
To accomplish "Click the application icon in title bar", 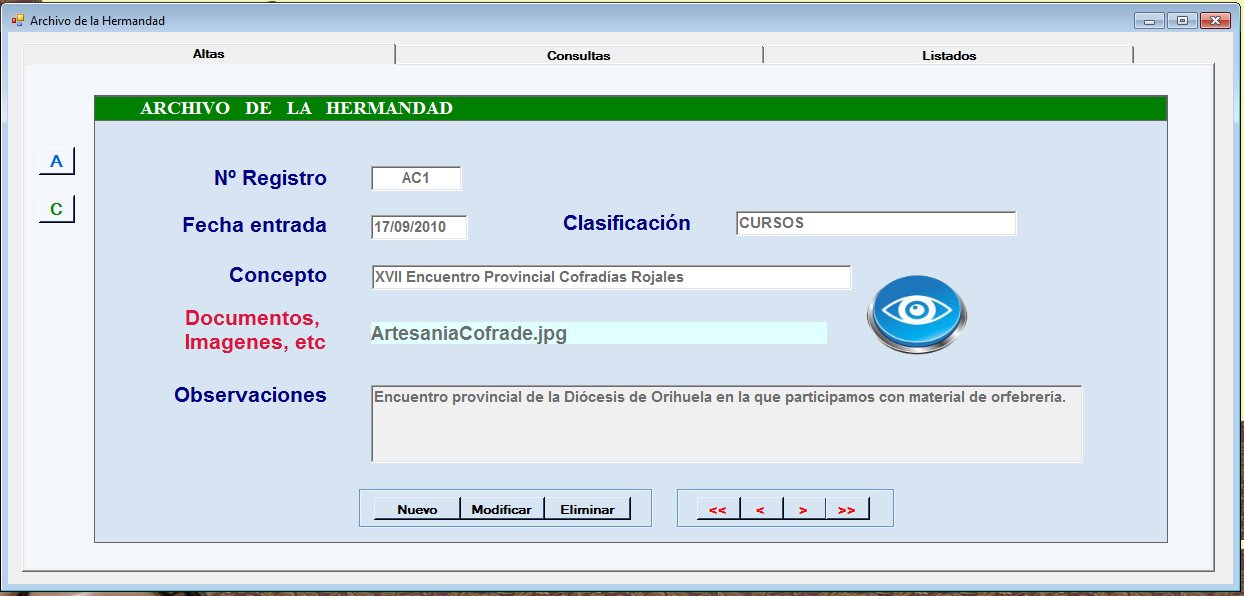I will (17, 20).
